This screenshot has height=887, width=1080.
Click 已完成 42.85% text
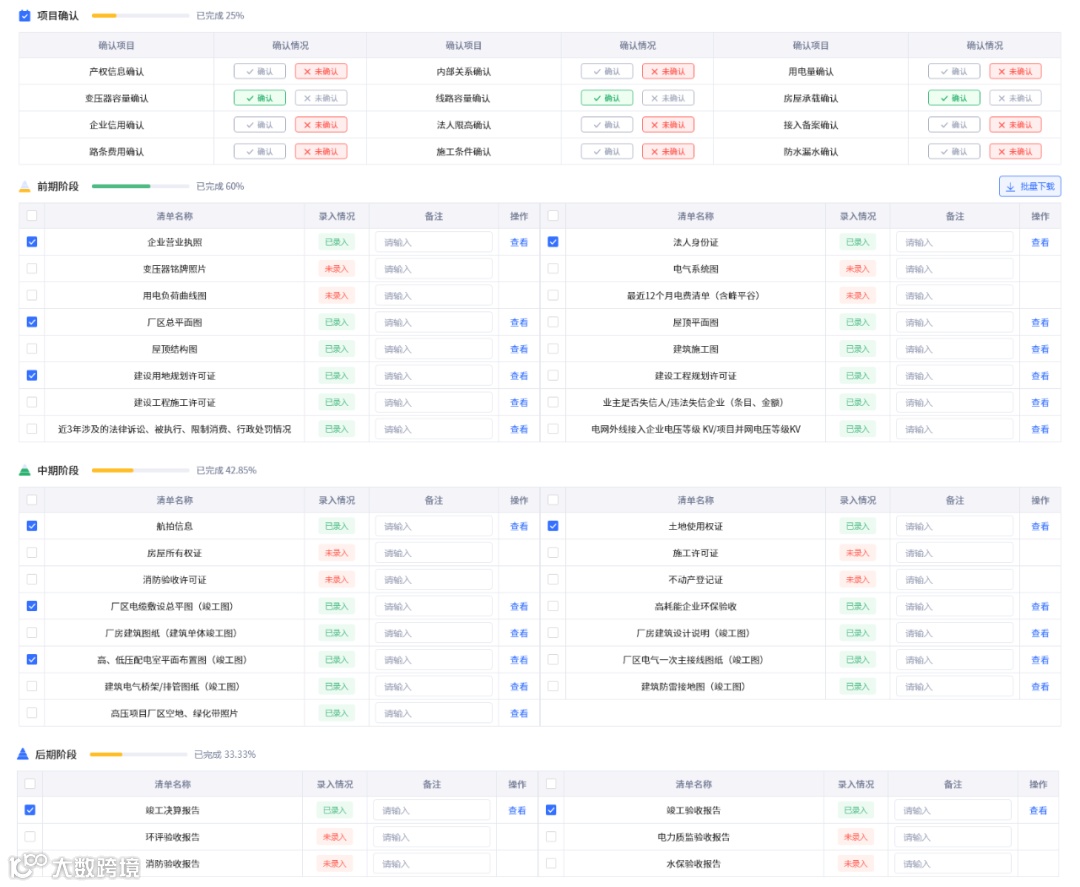(x=226, y=470)
